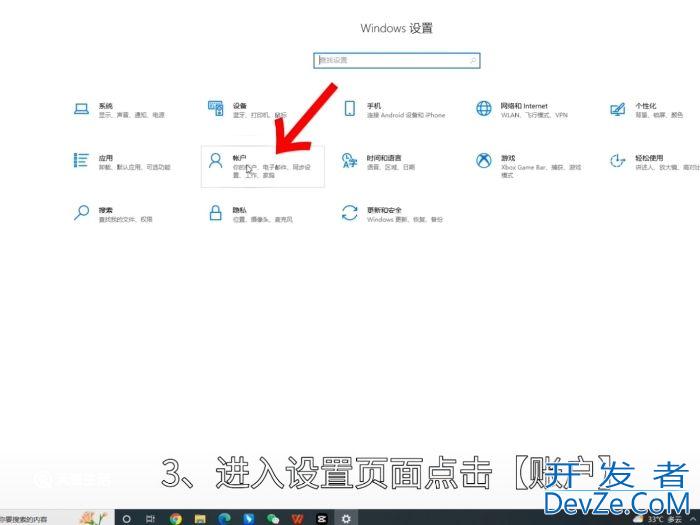
Task: Open CapCut from the taskbar
Action: [x=321, y=519]
